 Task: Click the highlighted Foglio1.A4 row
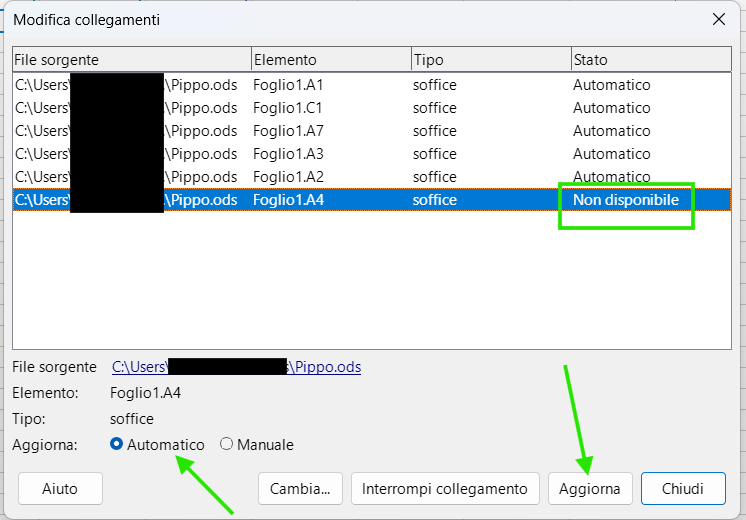[288, 200]
